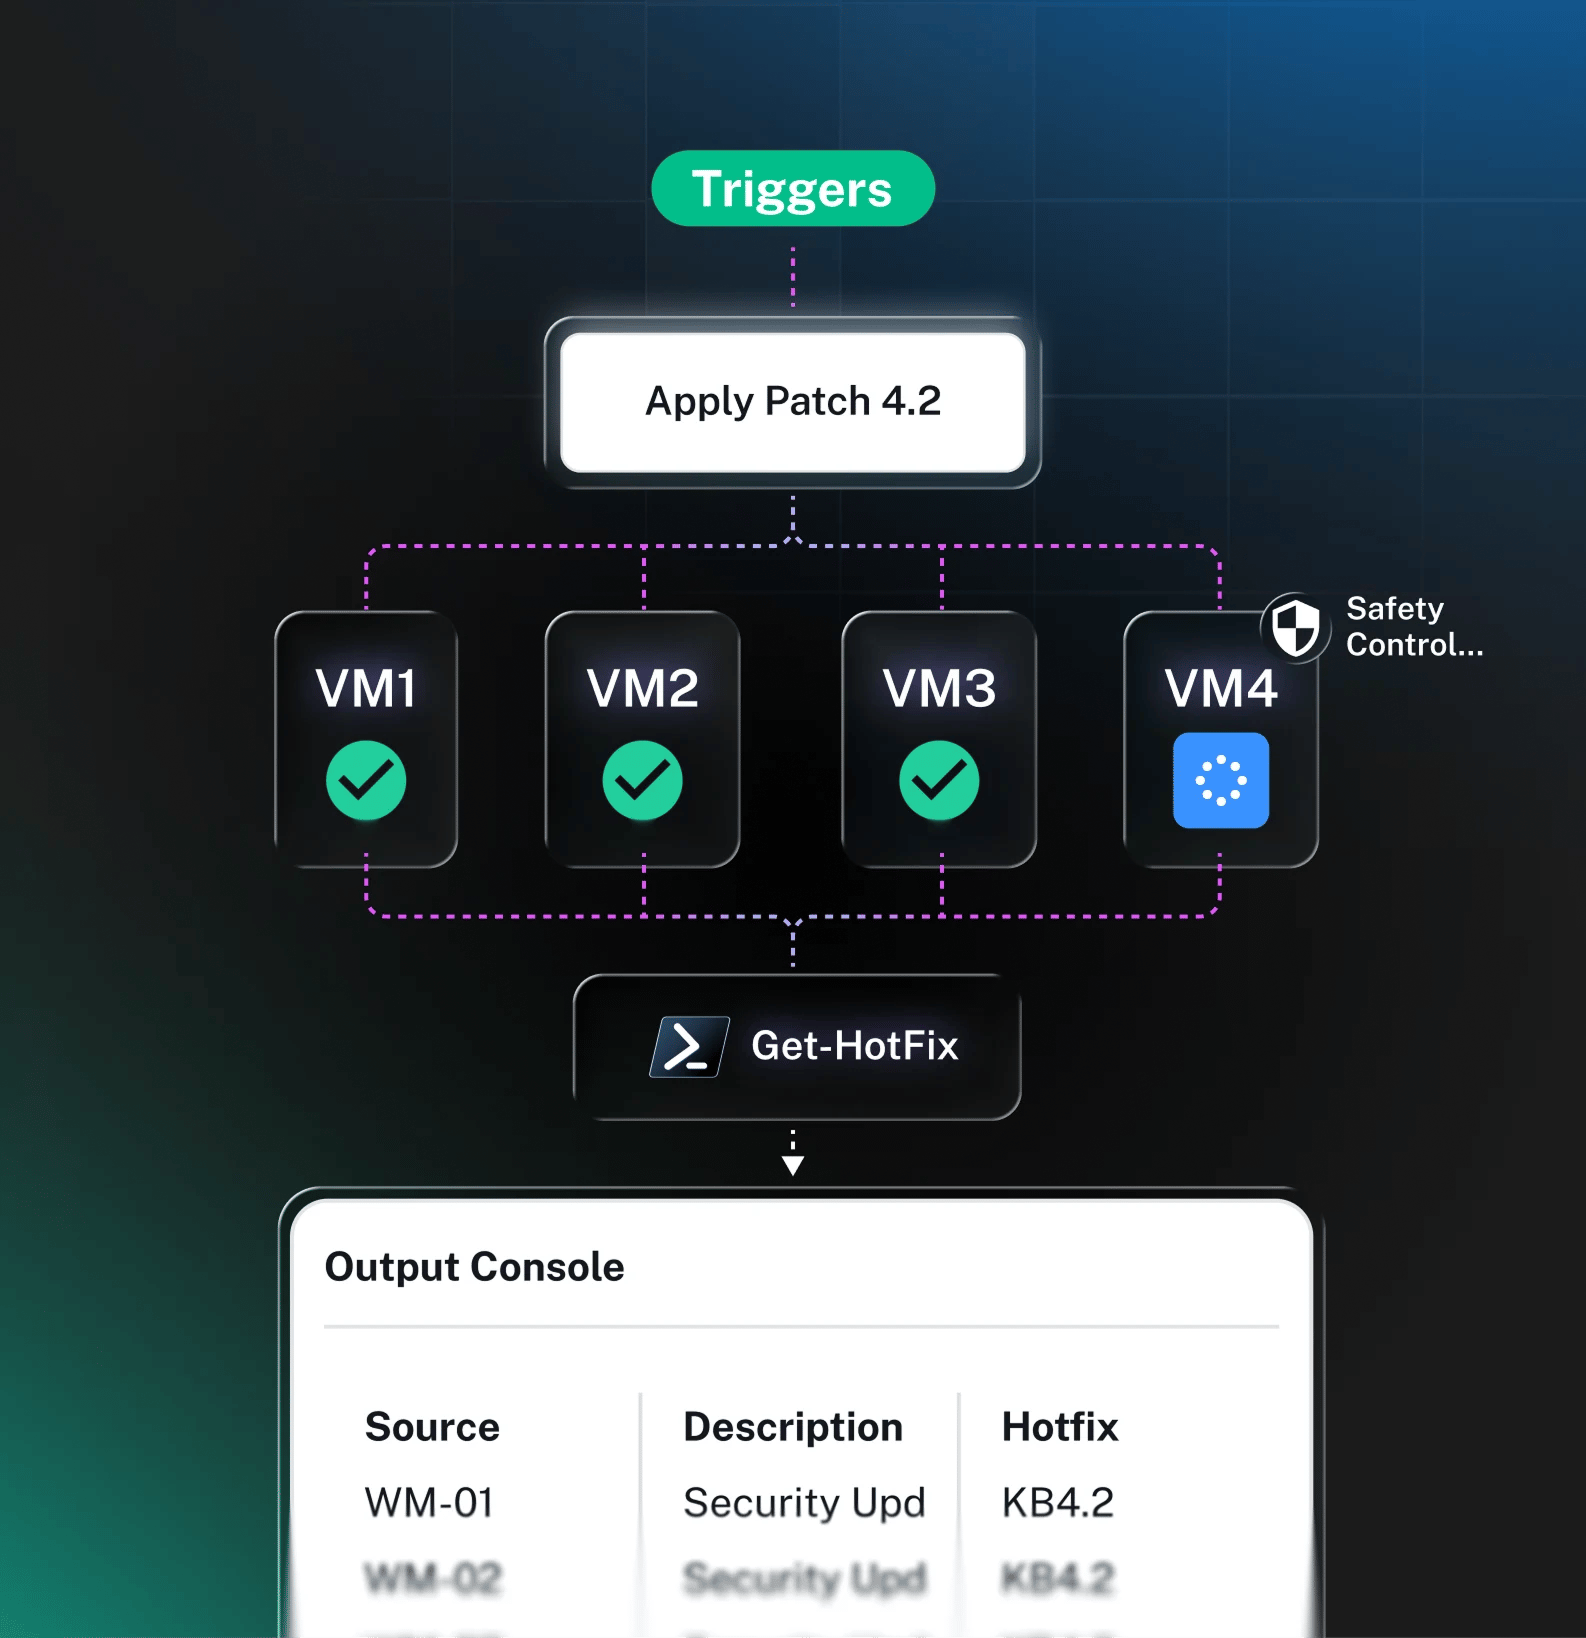Click the Hotfix column header
Image resolution: width=1586 pixels, height=1638 pixels.
pos(1060,1427)
